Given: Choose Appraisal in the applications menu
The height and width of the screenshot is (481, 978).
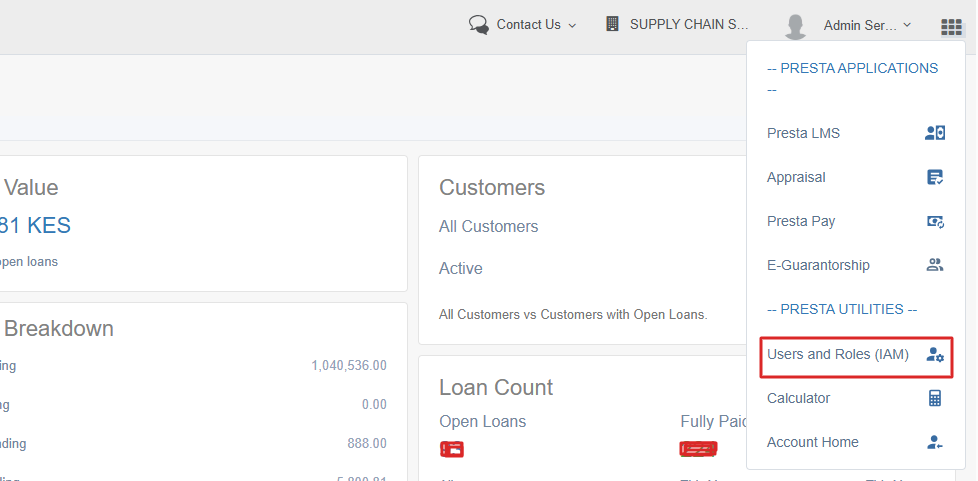Looking at the screenshot, I should click(796, 177).
